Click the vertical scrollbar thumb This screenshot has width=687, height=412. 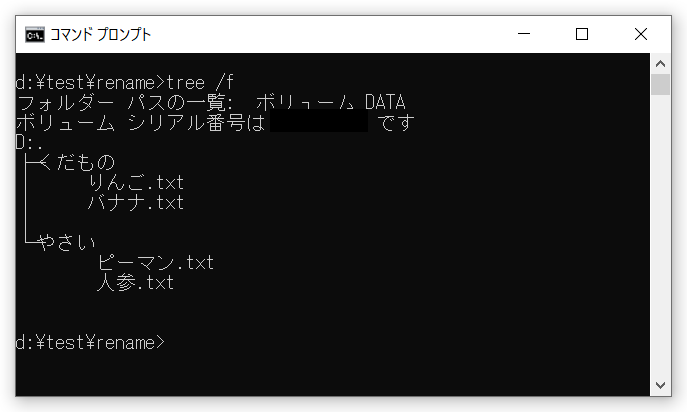pos(660,85)
